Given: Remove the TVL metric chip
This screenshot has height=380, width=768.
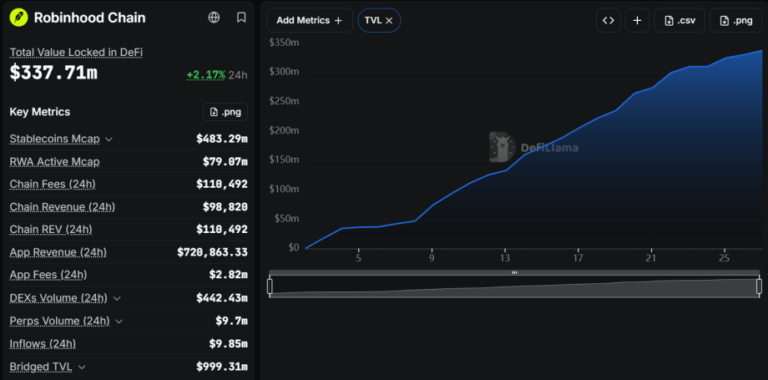Looking at the screenshot, I should (x=389, y=21).
